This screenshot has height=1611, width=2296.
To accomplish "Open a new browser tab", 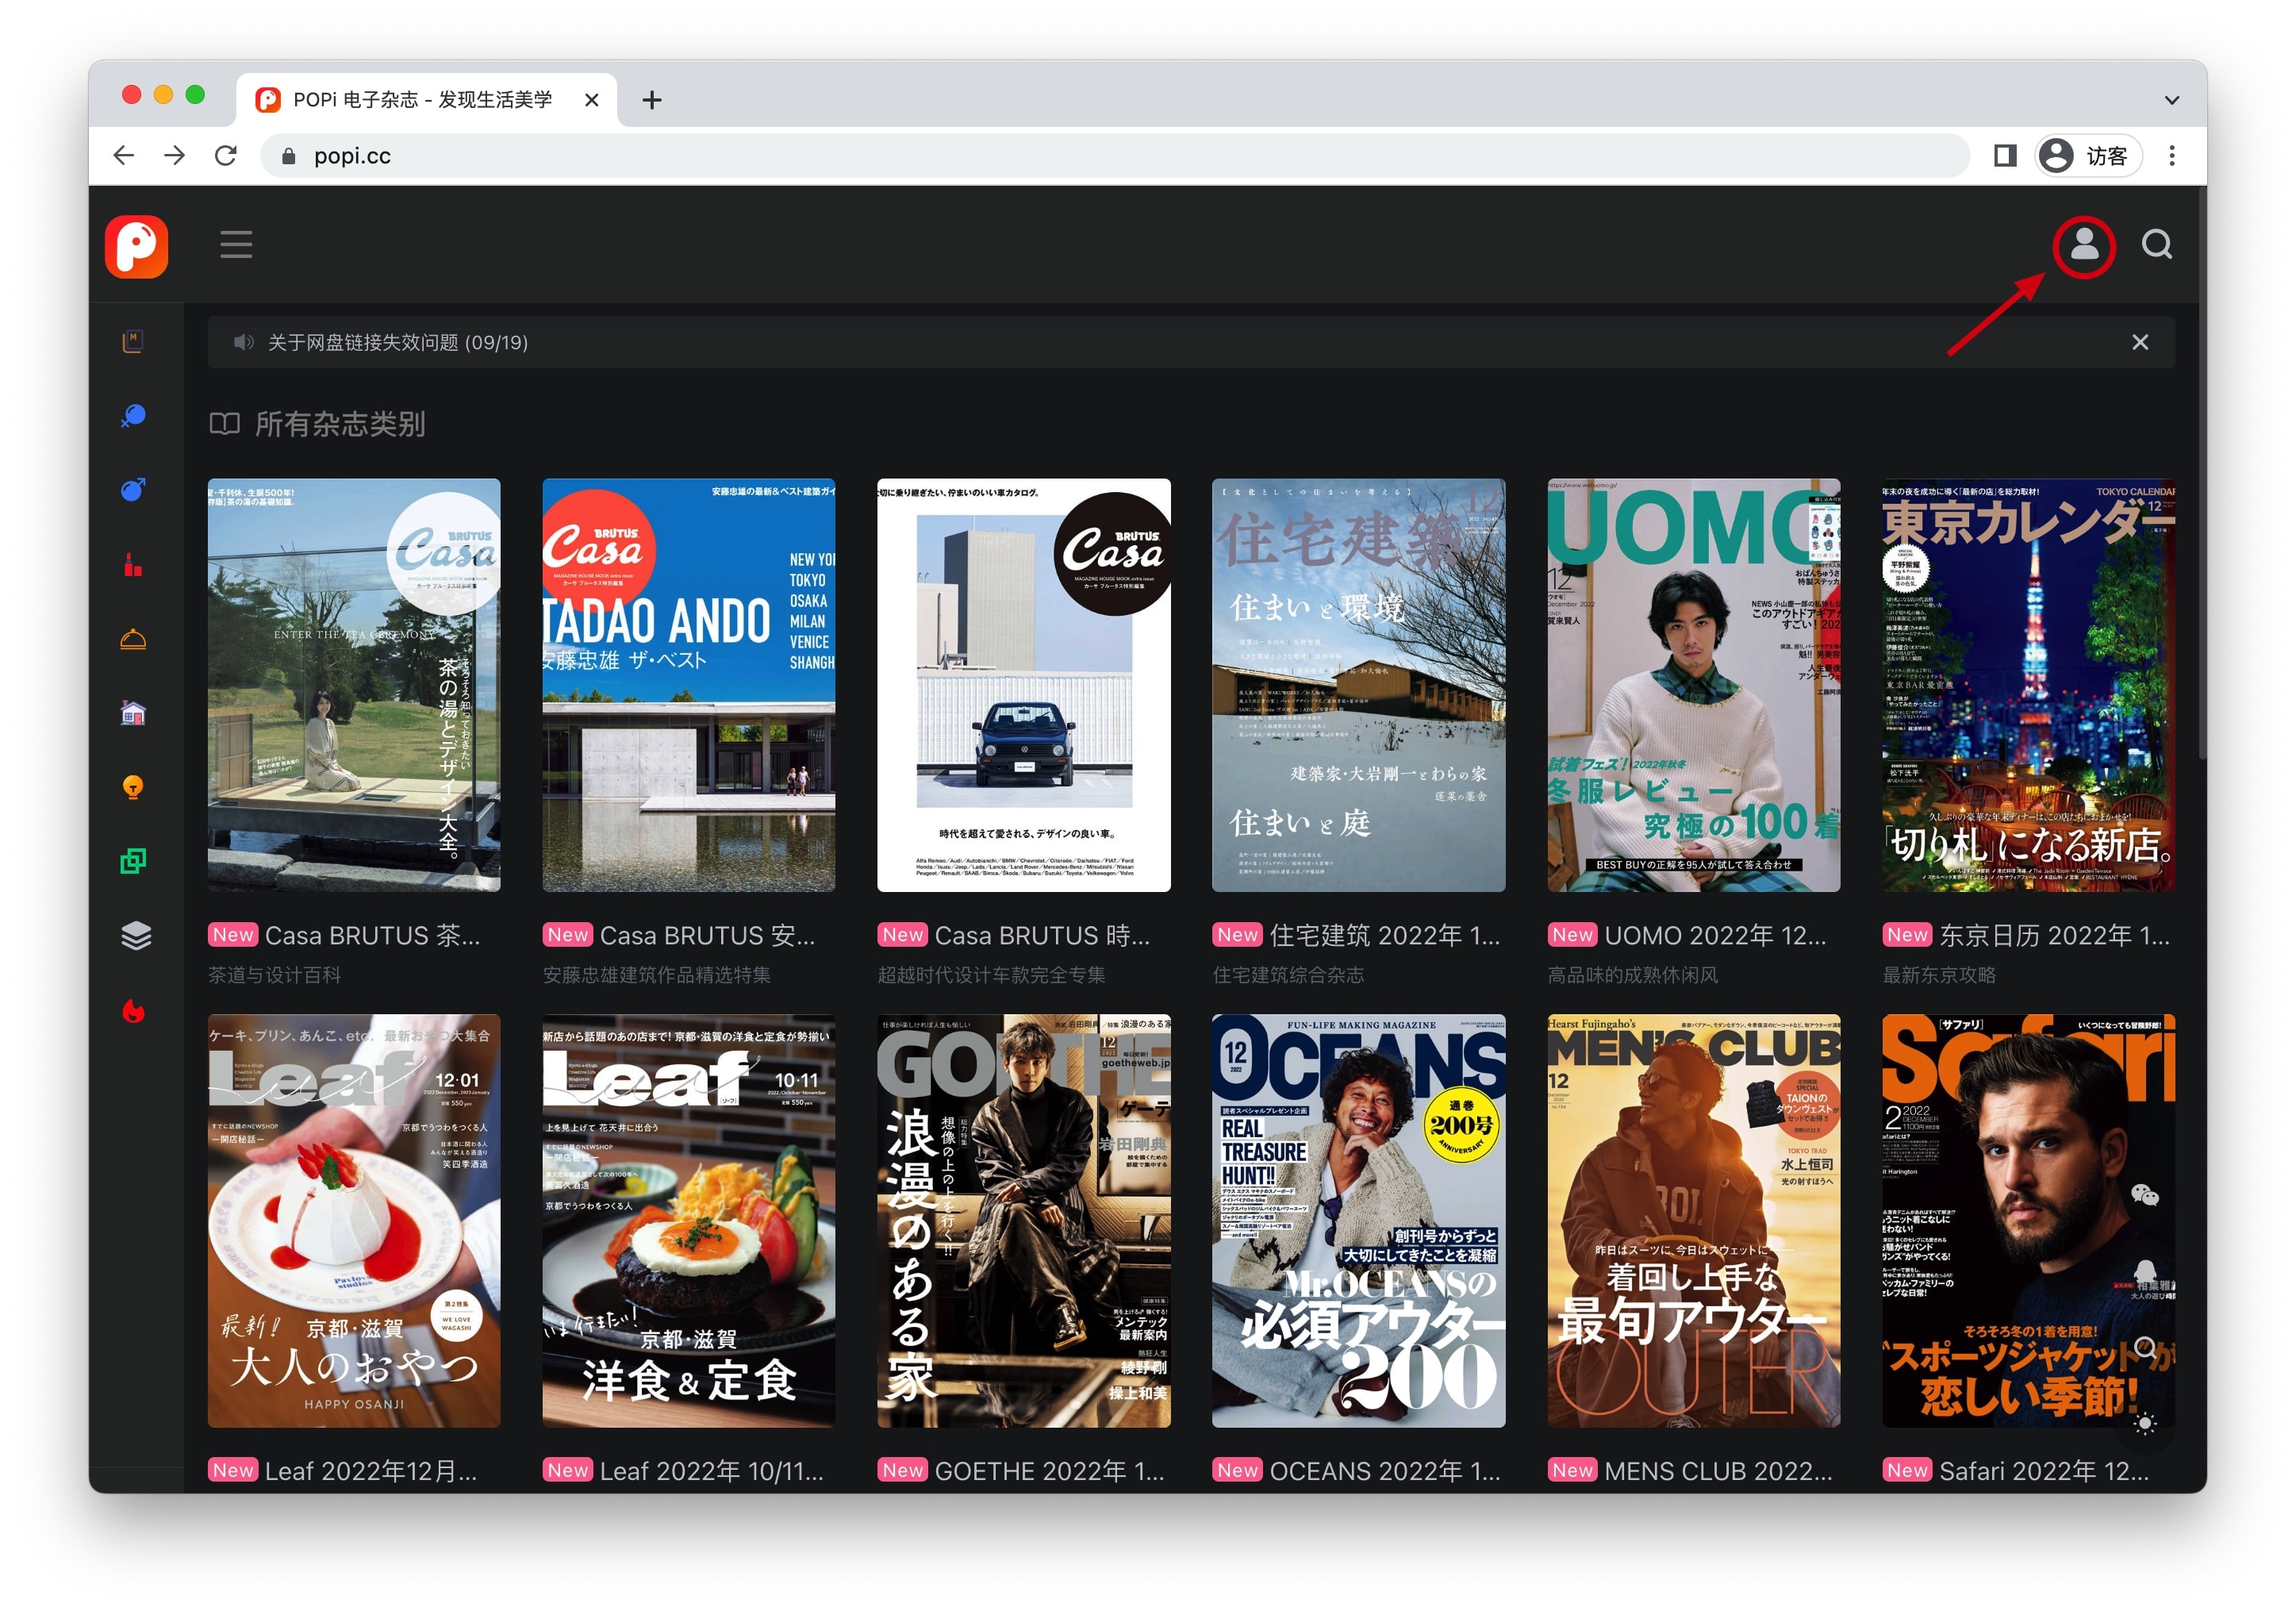I will 652,100.
